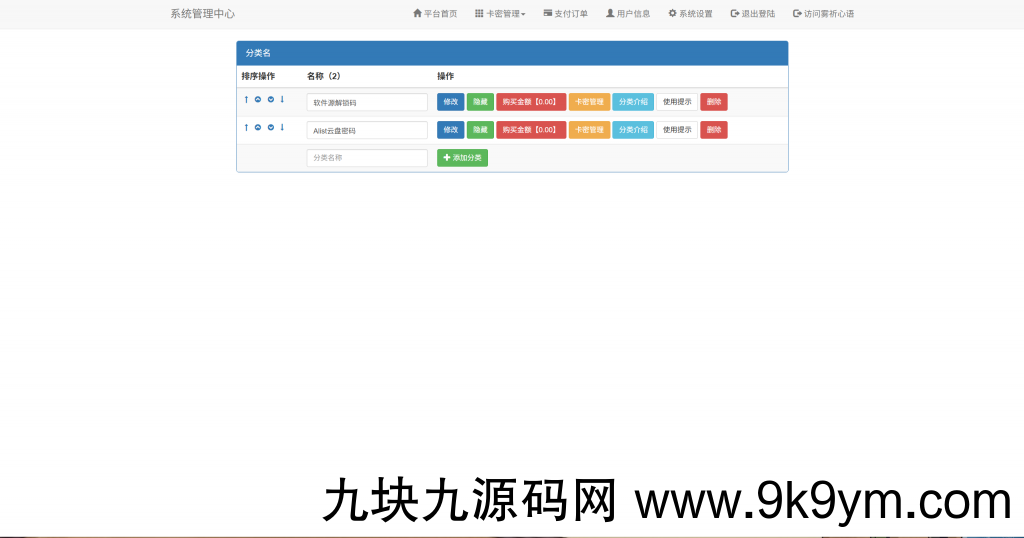Click 隐藏 for Alist云盘密码 category
This screenshot has width=1024, height=538.
point(480,130)
